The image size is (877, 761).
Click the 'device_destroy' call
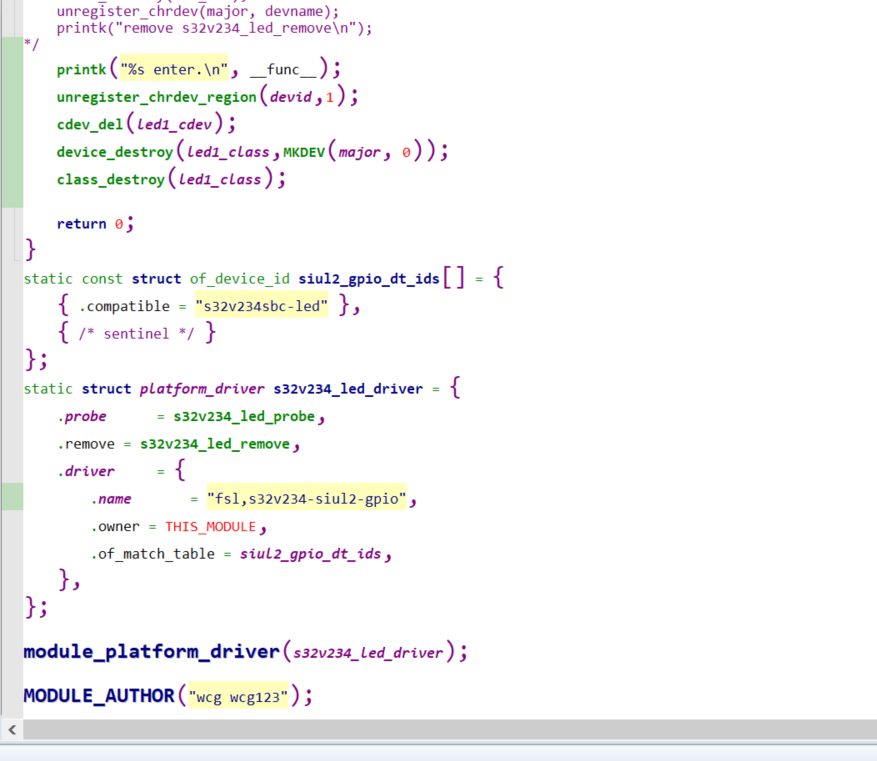click(x=115, y=152)
